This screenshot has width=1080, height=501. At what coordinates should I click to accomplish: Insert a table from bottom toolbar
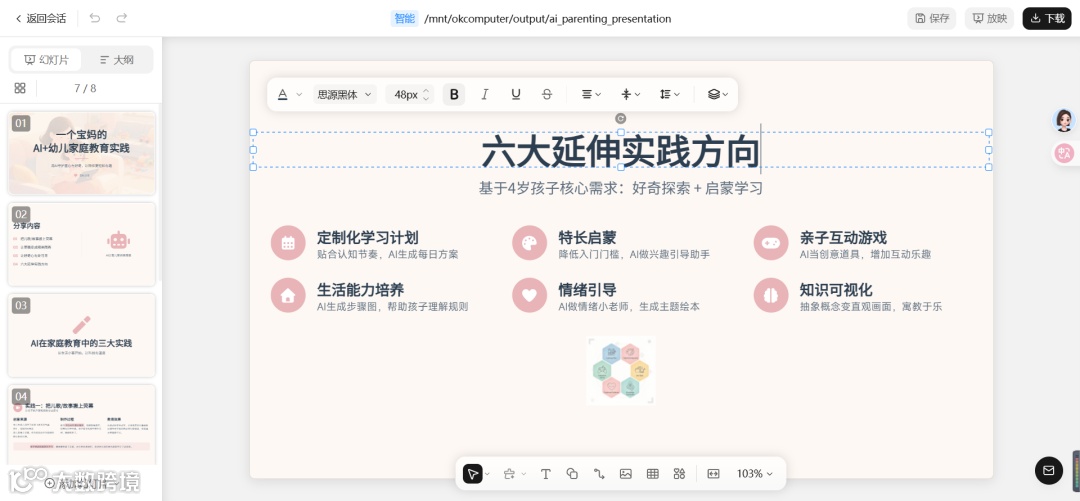pyautogui.click(x=652, y=473)
